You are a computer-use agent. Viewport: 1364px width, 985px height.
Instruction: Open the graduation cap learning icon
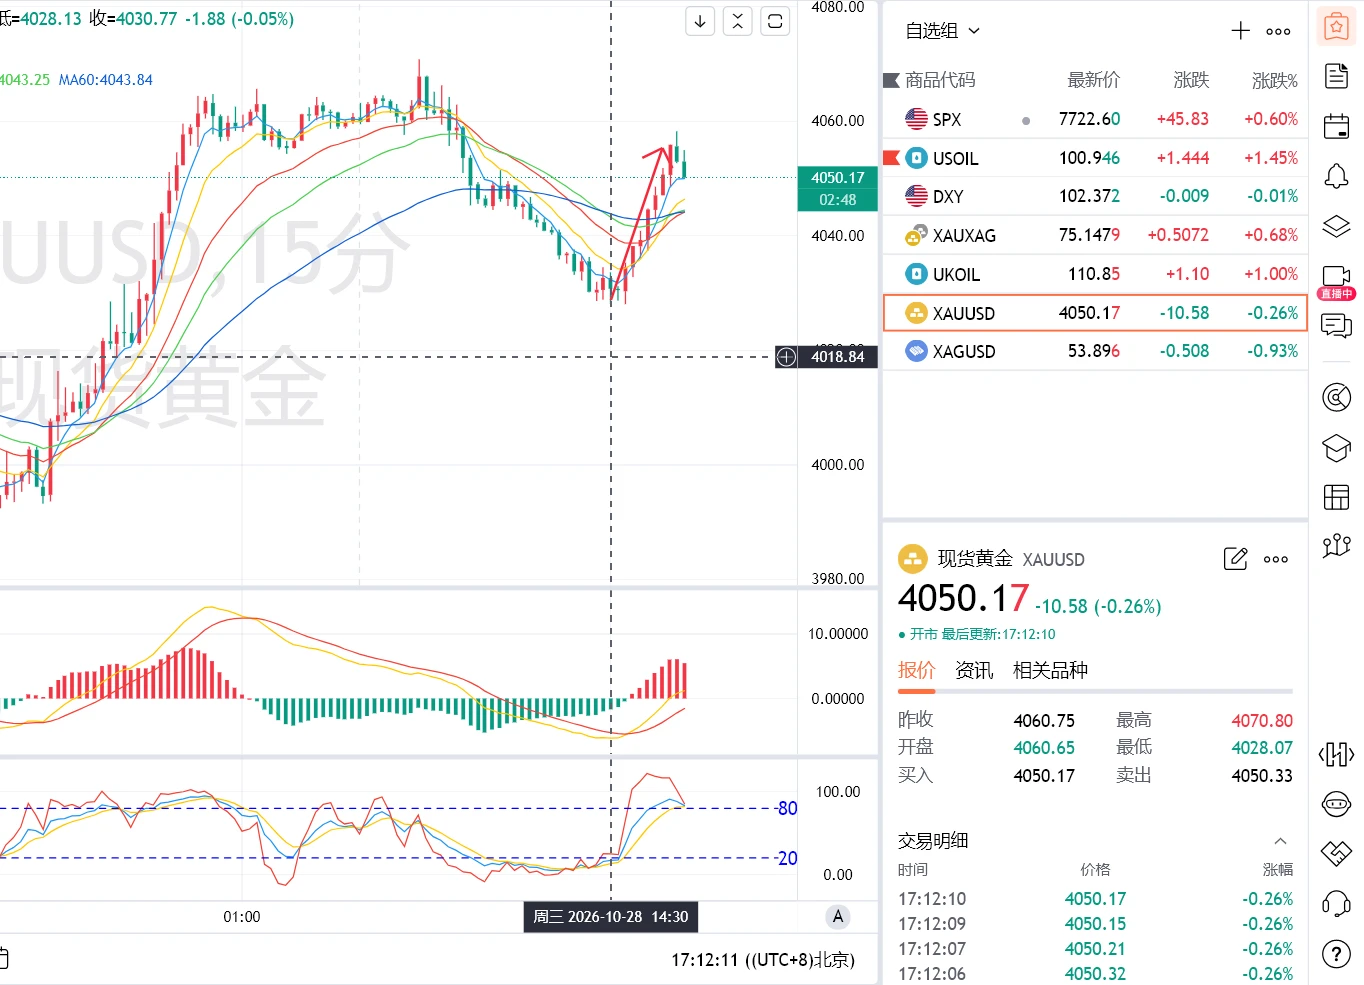pyautogui.click(x=1336, y=447)
